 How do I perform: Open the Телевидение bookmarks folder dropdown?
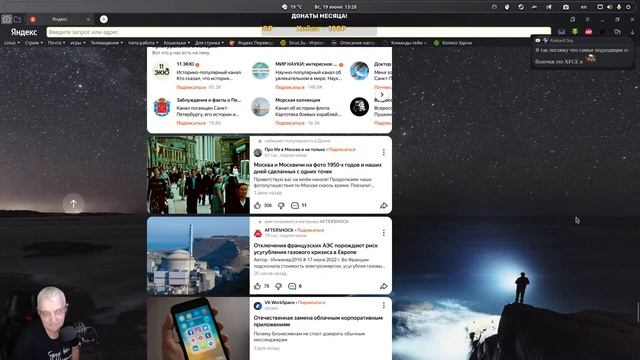coord(107,42)
